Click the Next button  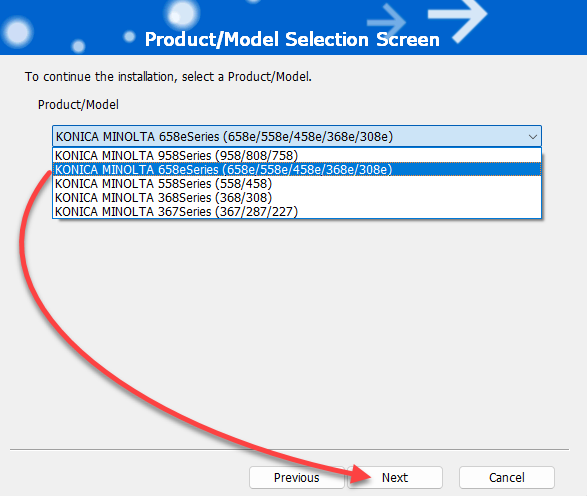[395, 477]
